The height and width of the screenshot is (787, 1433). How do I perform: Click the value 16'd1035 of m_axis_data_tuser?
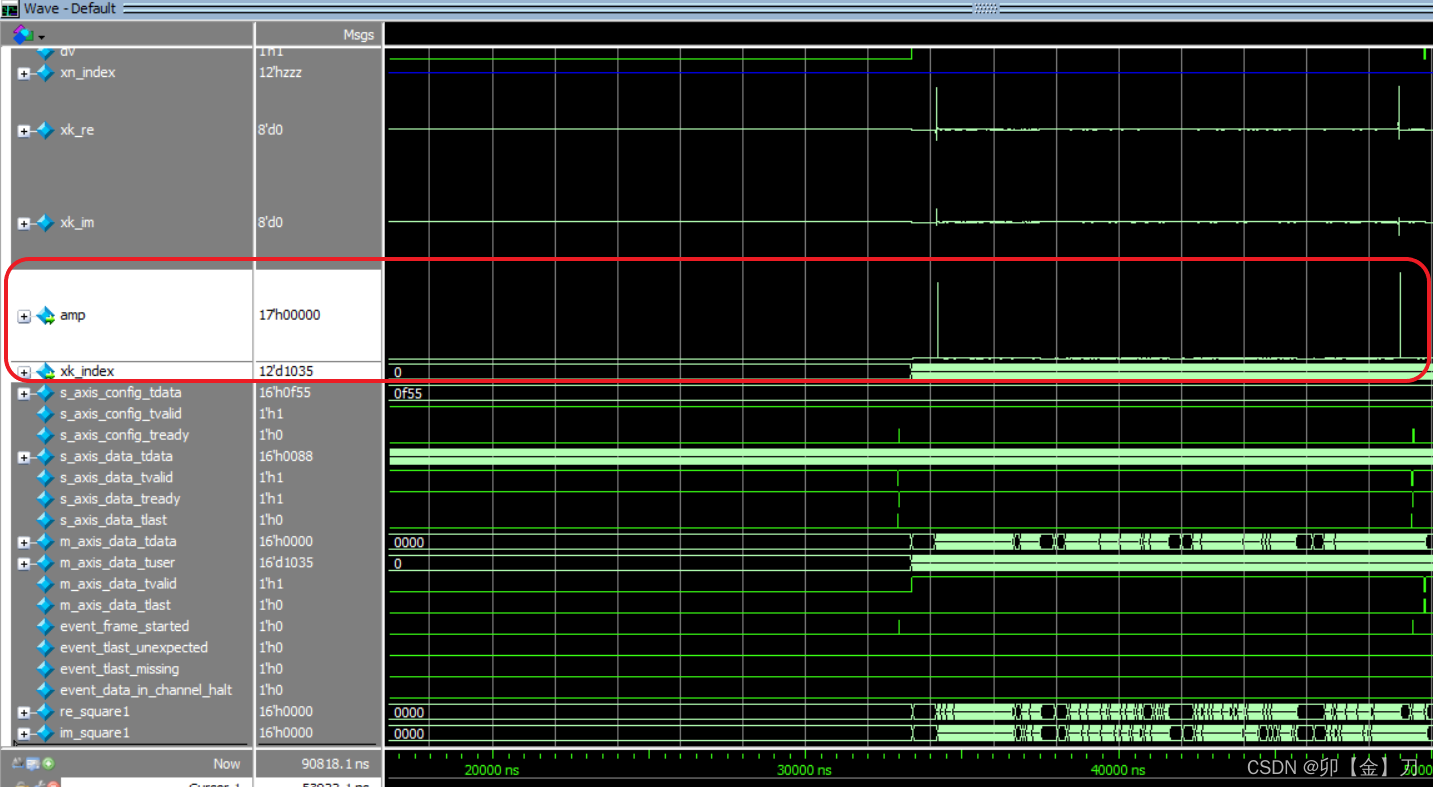click(x=286, y=562)
